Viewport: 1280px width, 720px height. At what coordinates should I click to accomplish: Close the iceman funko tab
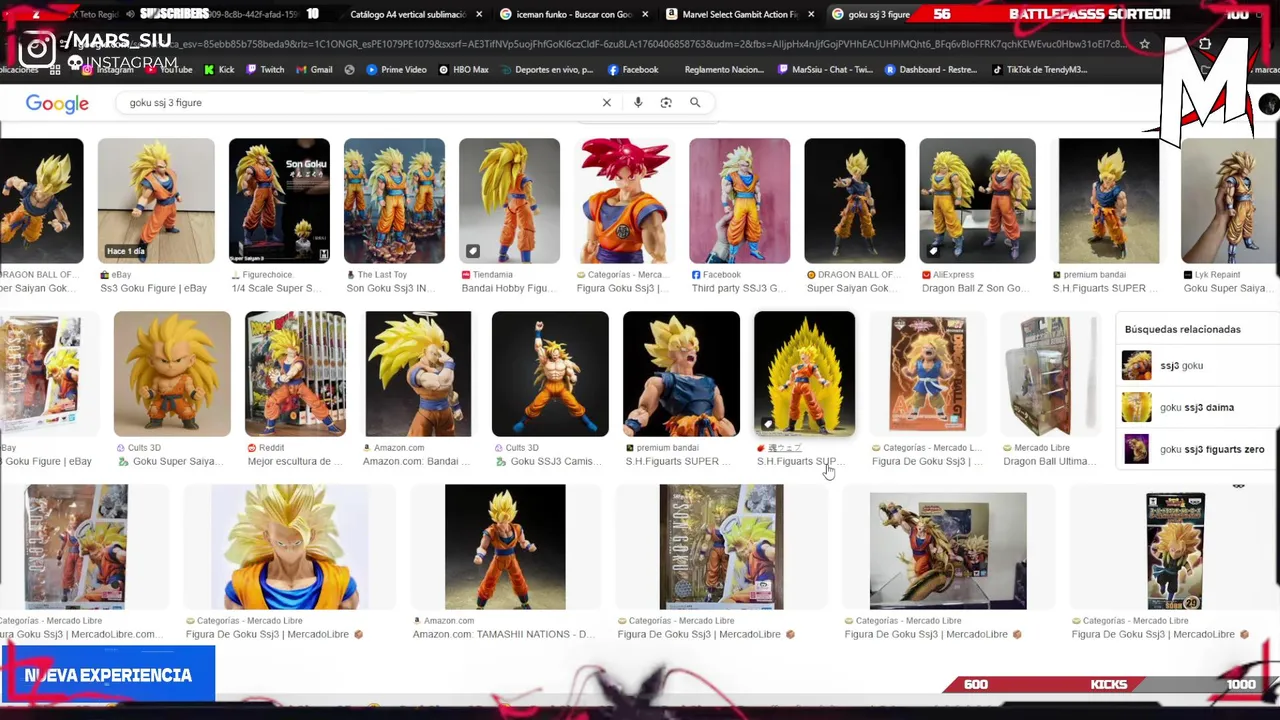pyautogui.click(x=644, y=14)
